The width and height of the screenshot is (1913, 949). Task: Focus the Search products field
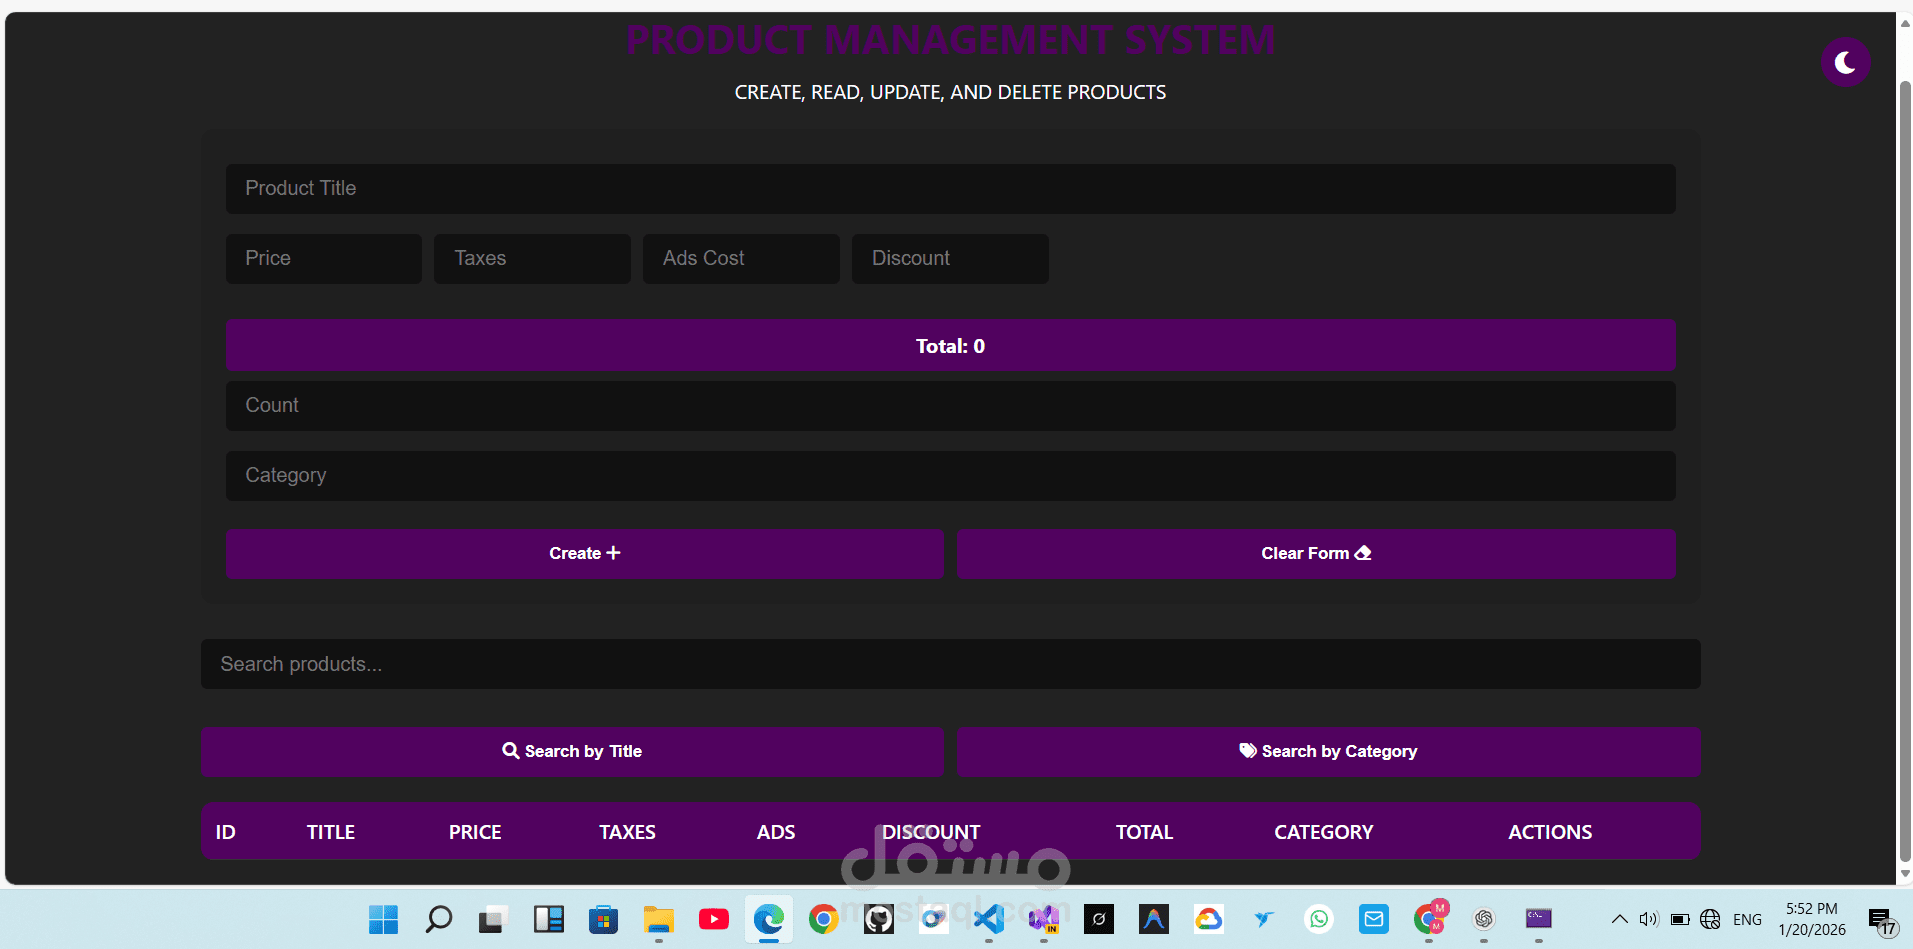coord(950,664)
